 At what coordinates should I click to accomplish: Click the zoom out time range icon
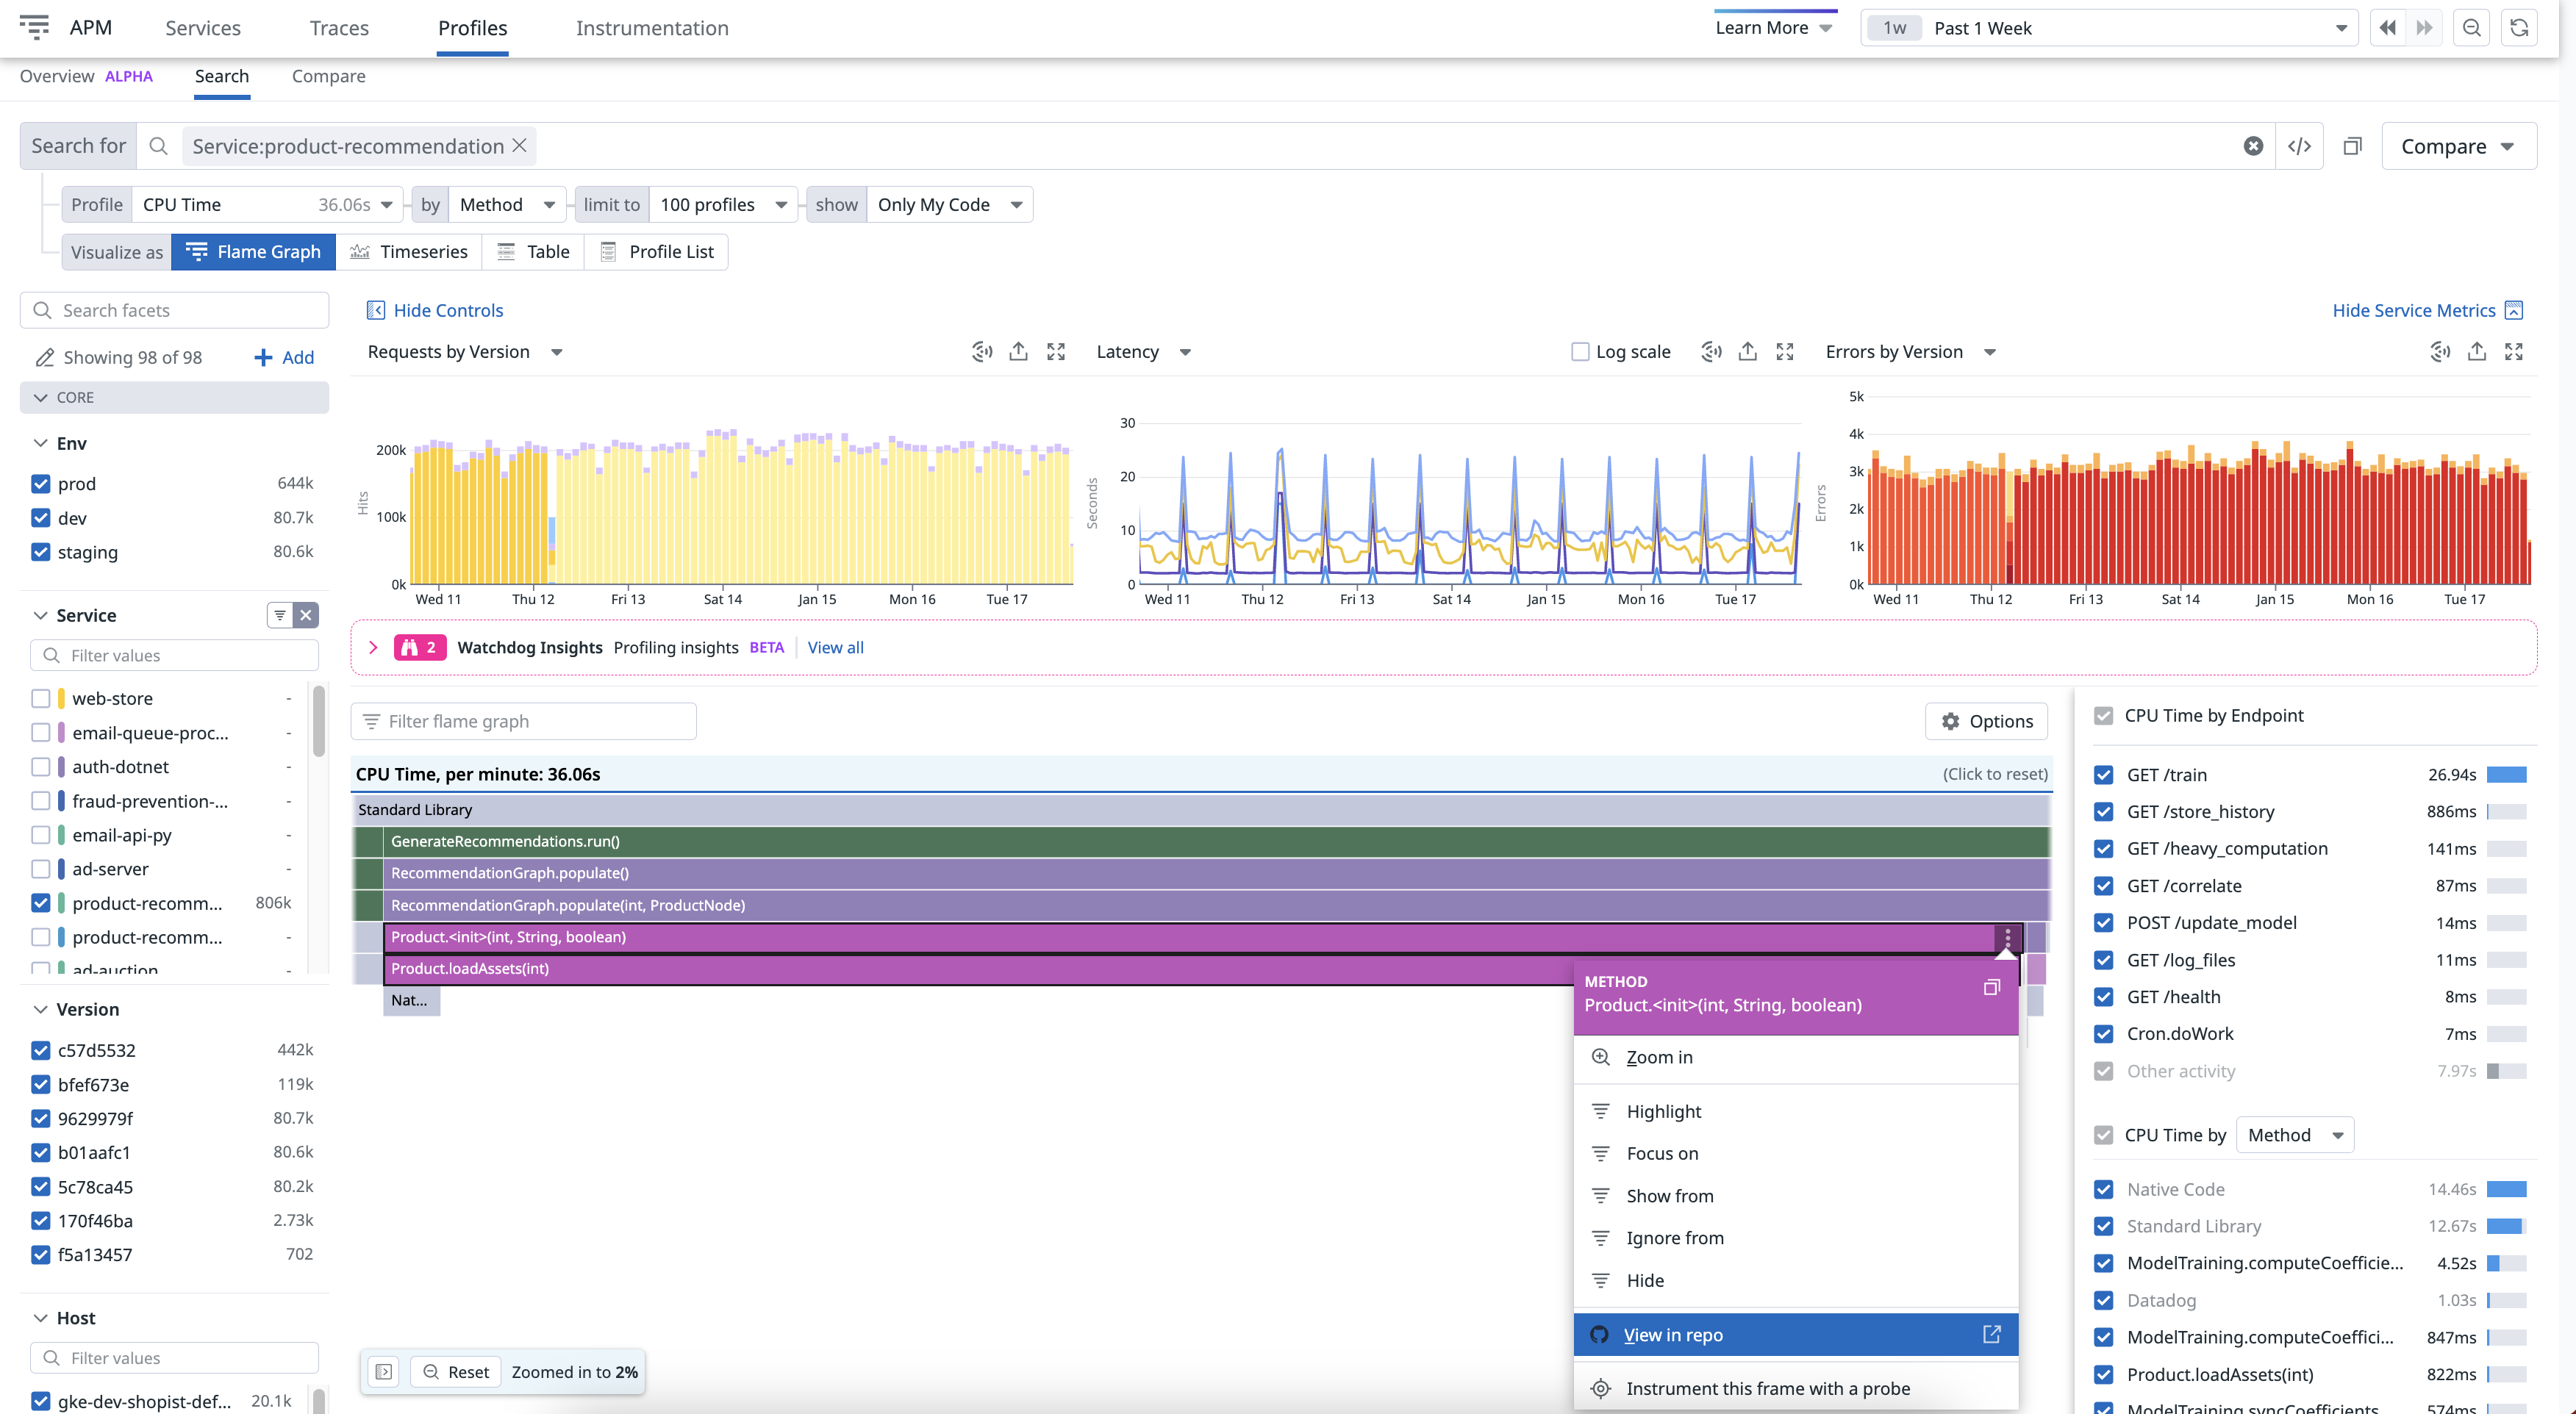(x=2471, y=28)
